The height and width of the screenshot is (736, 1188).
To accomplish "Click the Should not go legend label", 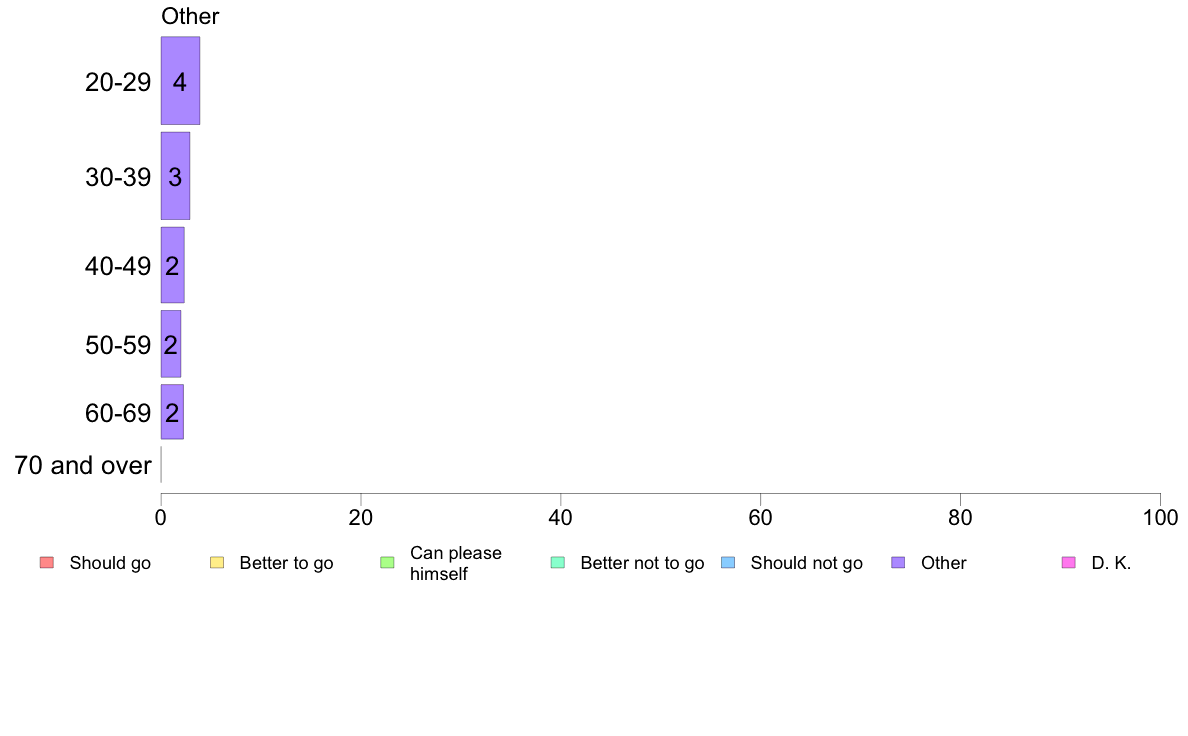I will [x=806, y=563].
